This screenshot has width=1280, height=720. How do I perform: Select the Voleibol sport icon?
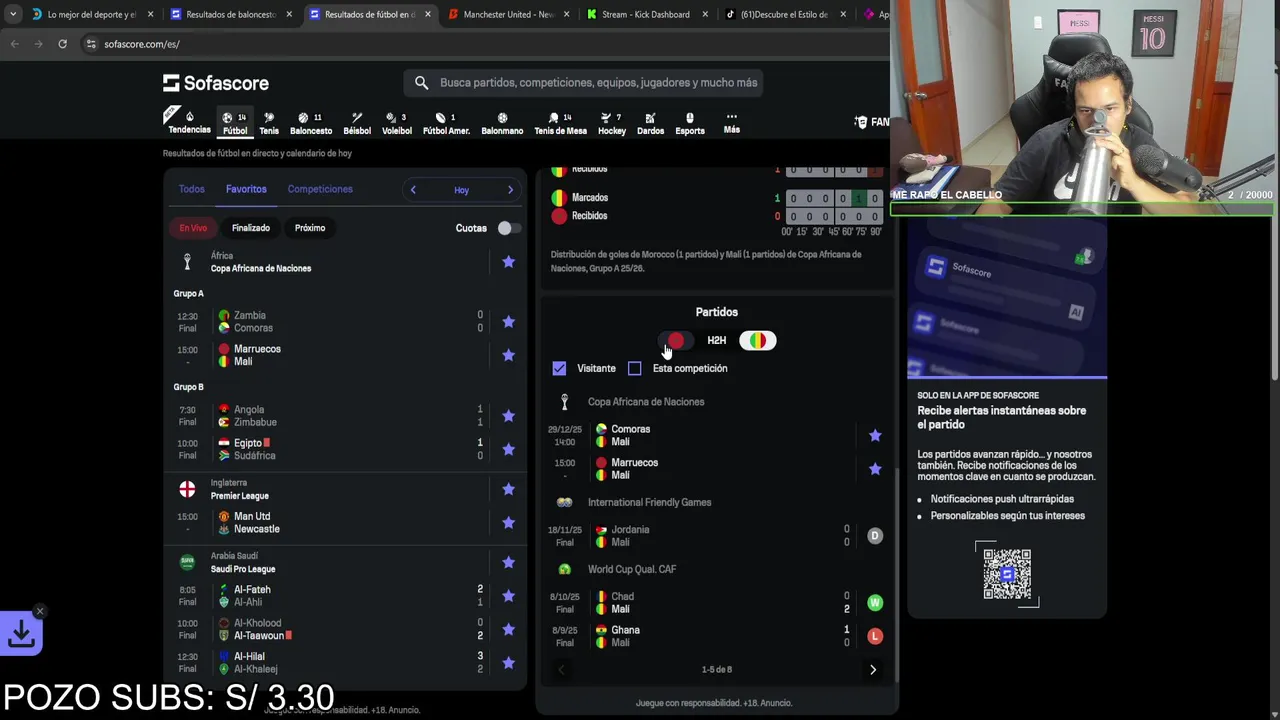coord(397,123)
